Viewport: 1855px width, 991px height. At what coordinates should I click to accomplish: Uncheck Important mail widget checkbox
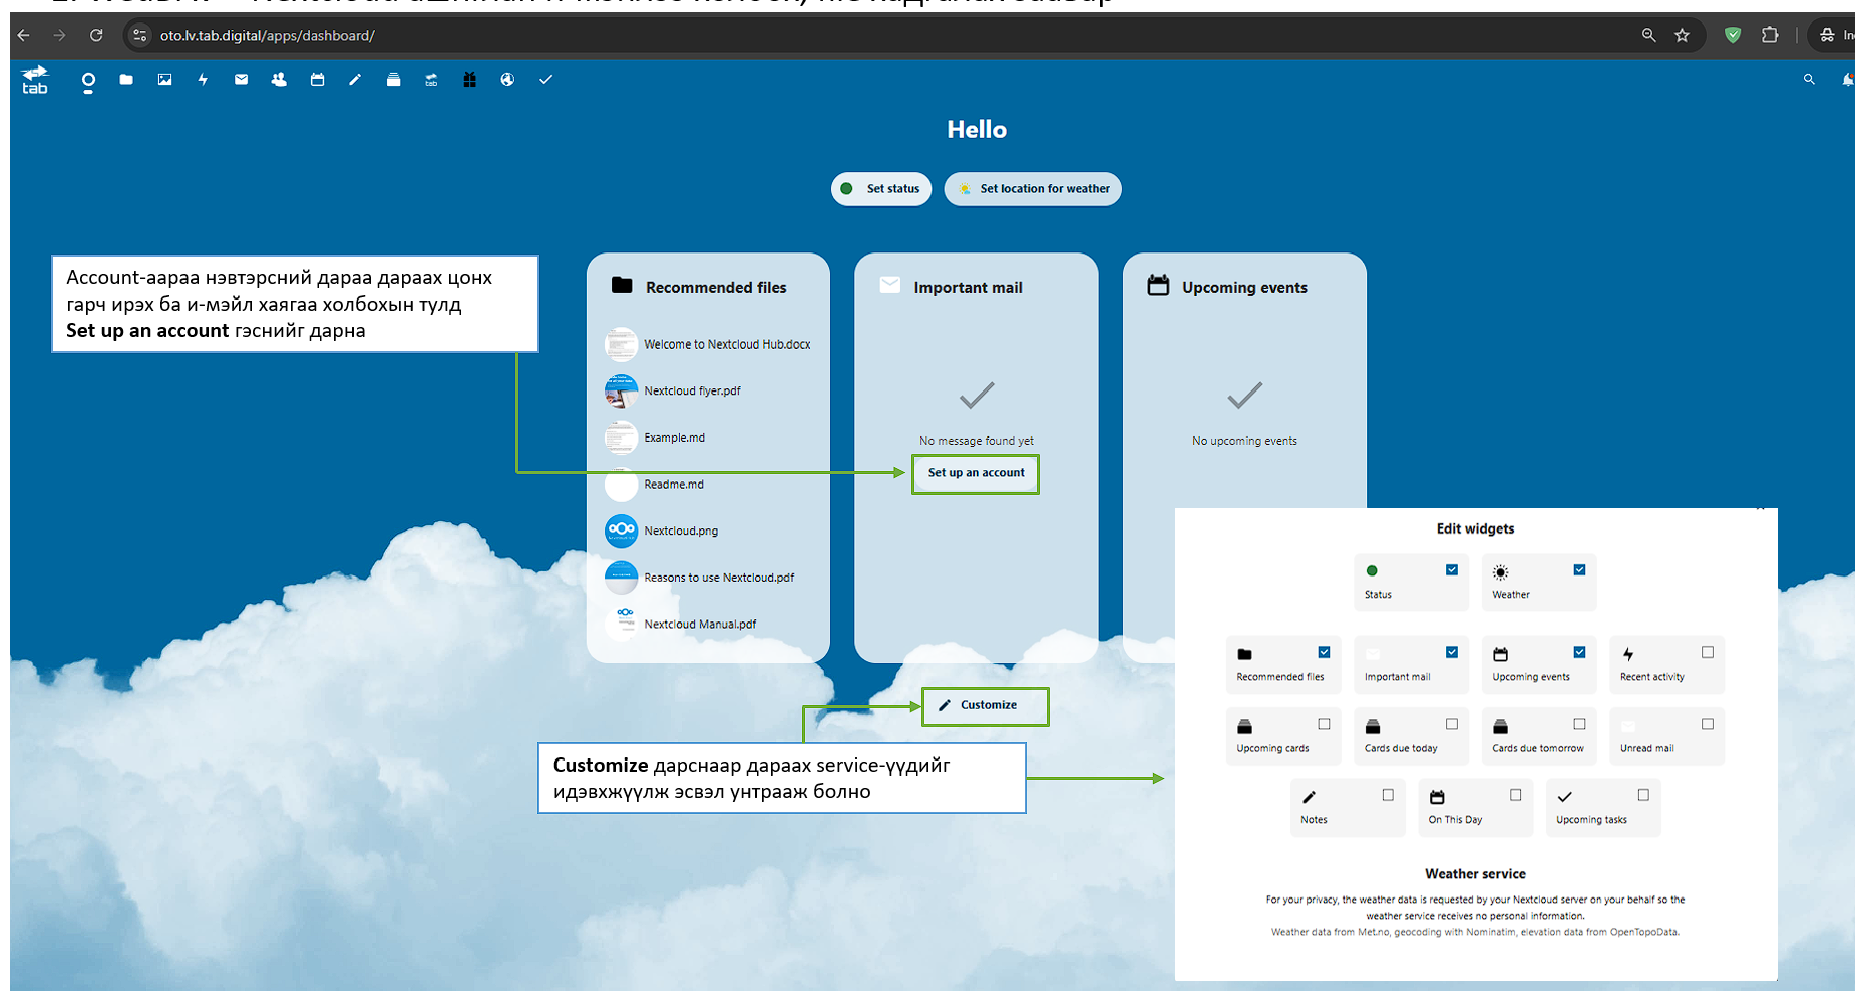[x=1452, y=652]
